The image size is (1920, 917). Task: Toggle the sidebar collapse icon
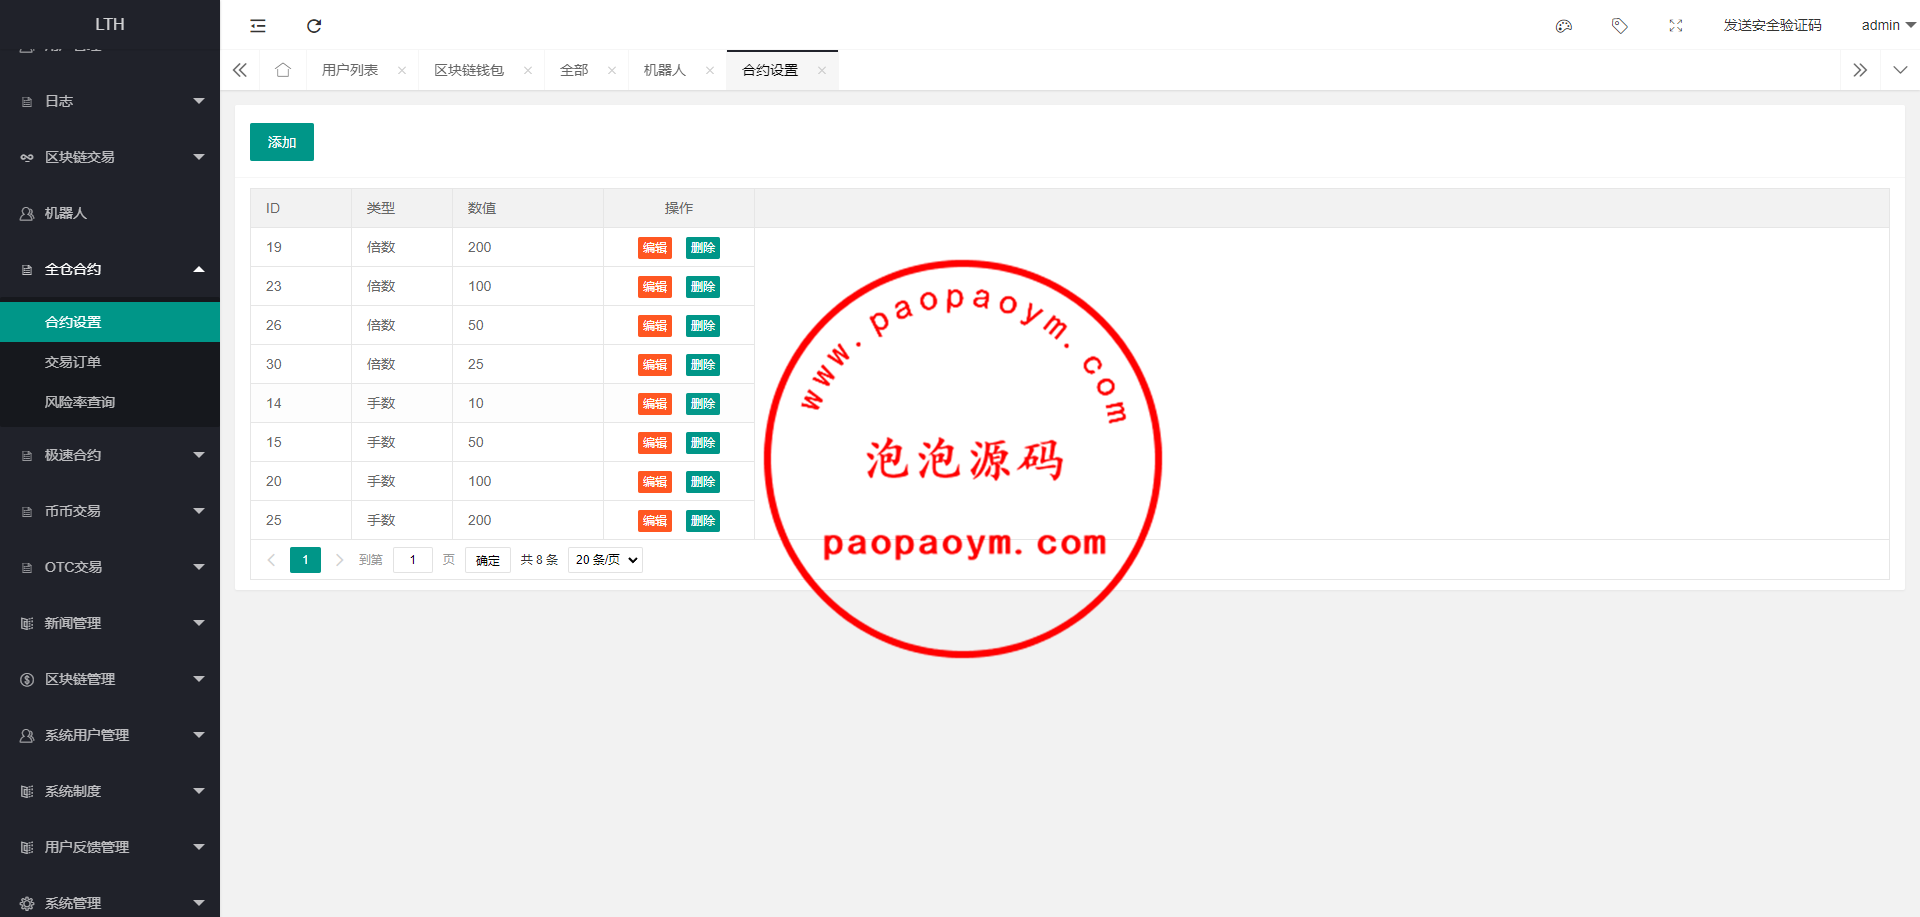point(258,26)
